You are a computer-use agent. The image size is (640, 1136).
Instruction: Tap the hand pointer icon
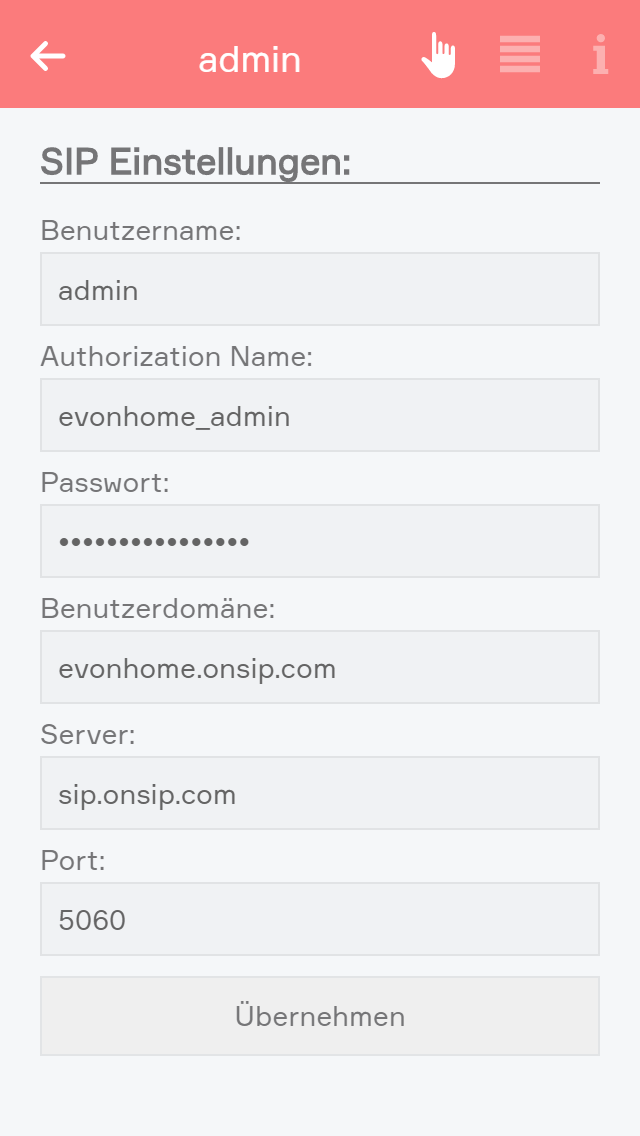coord(438,55)
